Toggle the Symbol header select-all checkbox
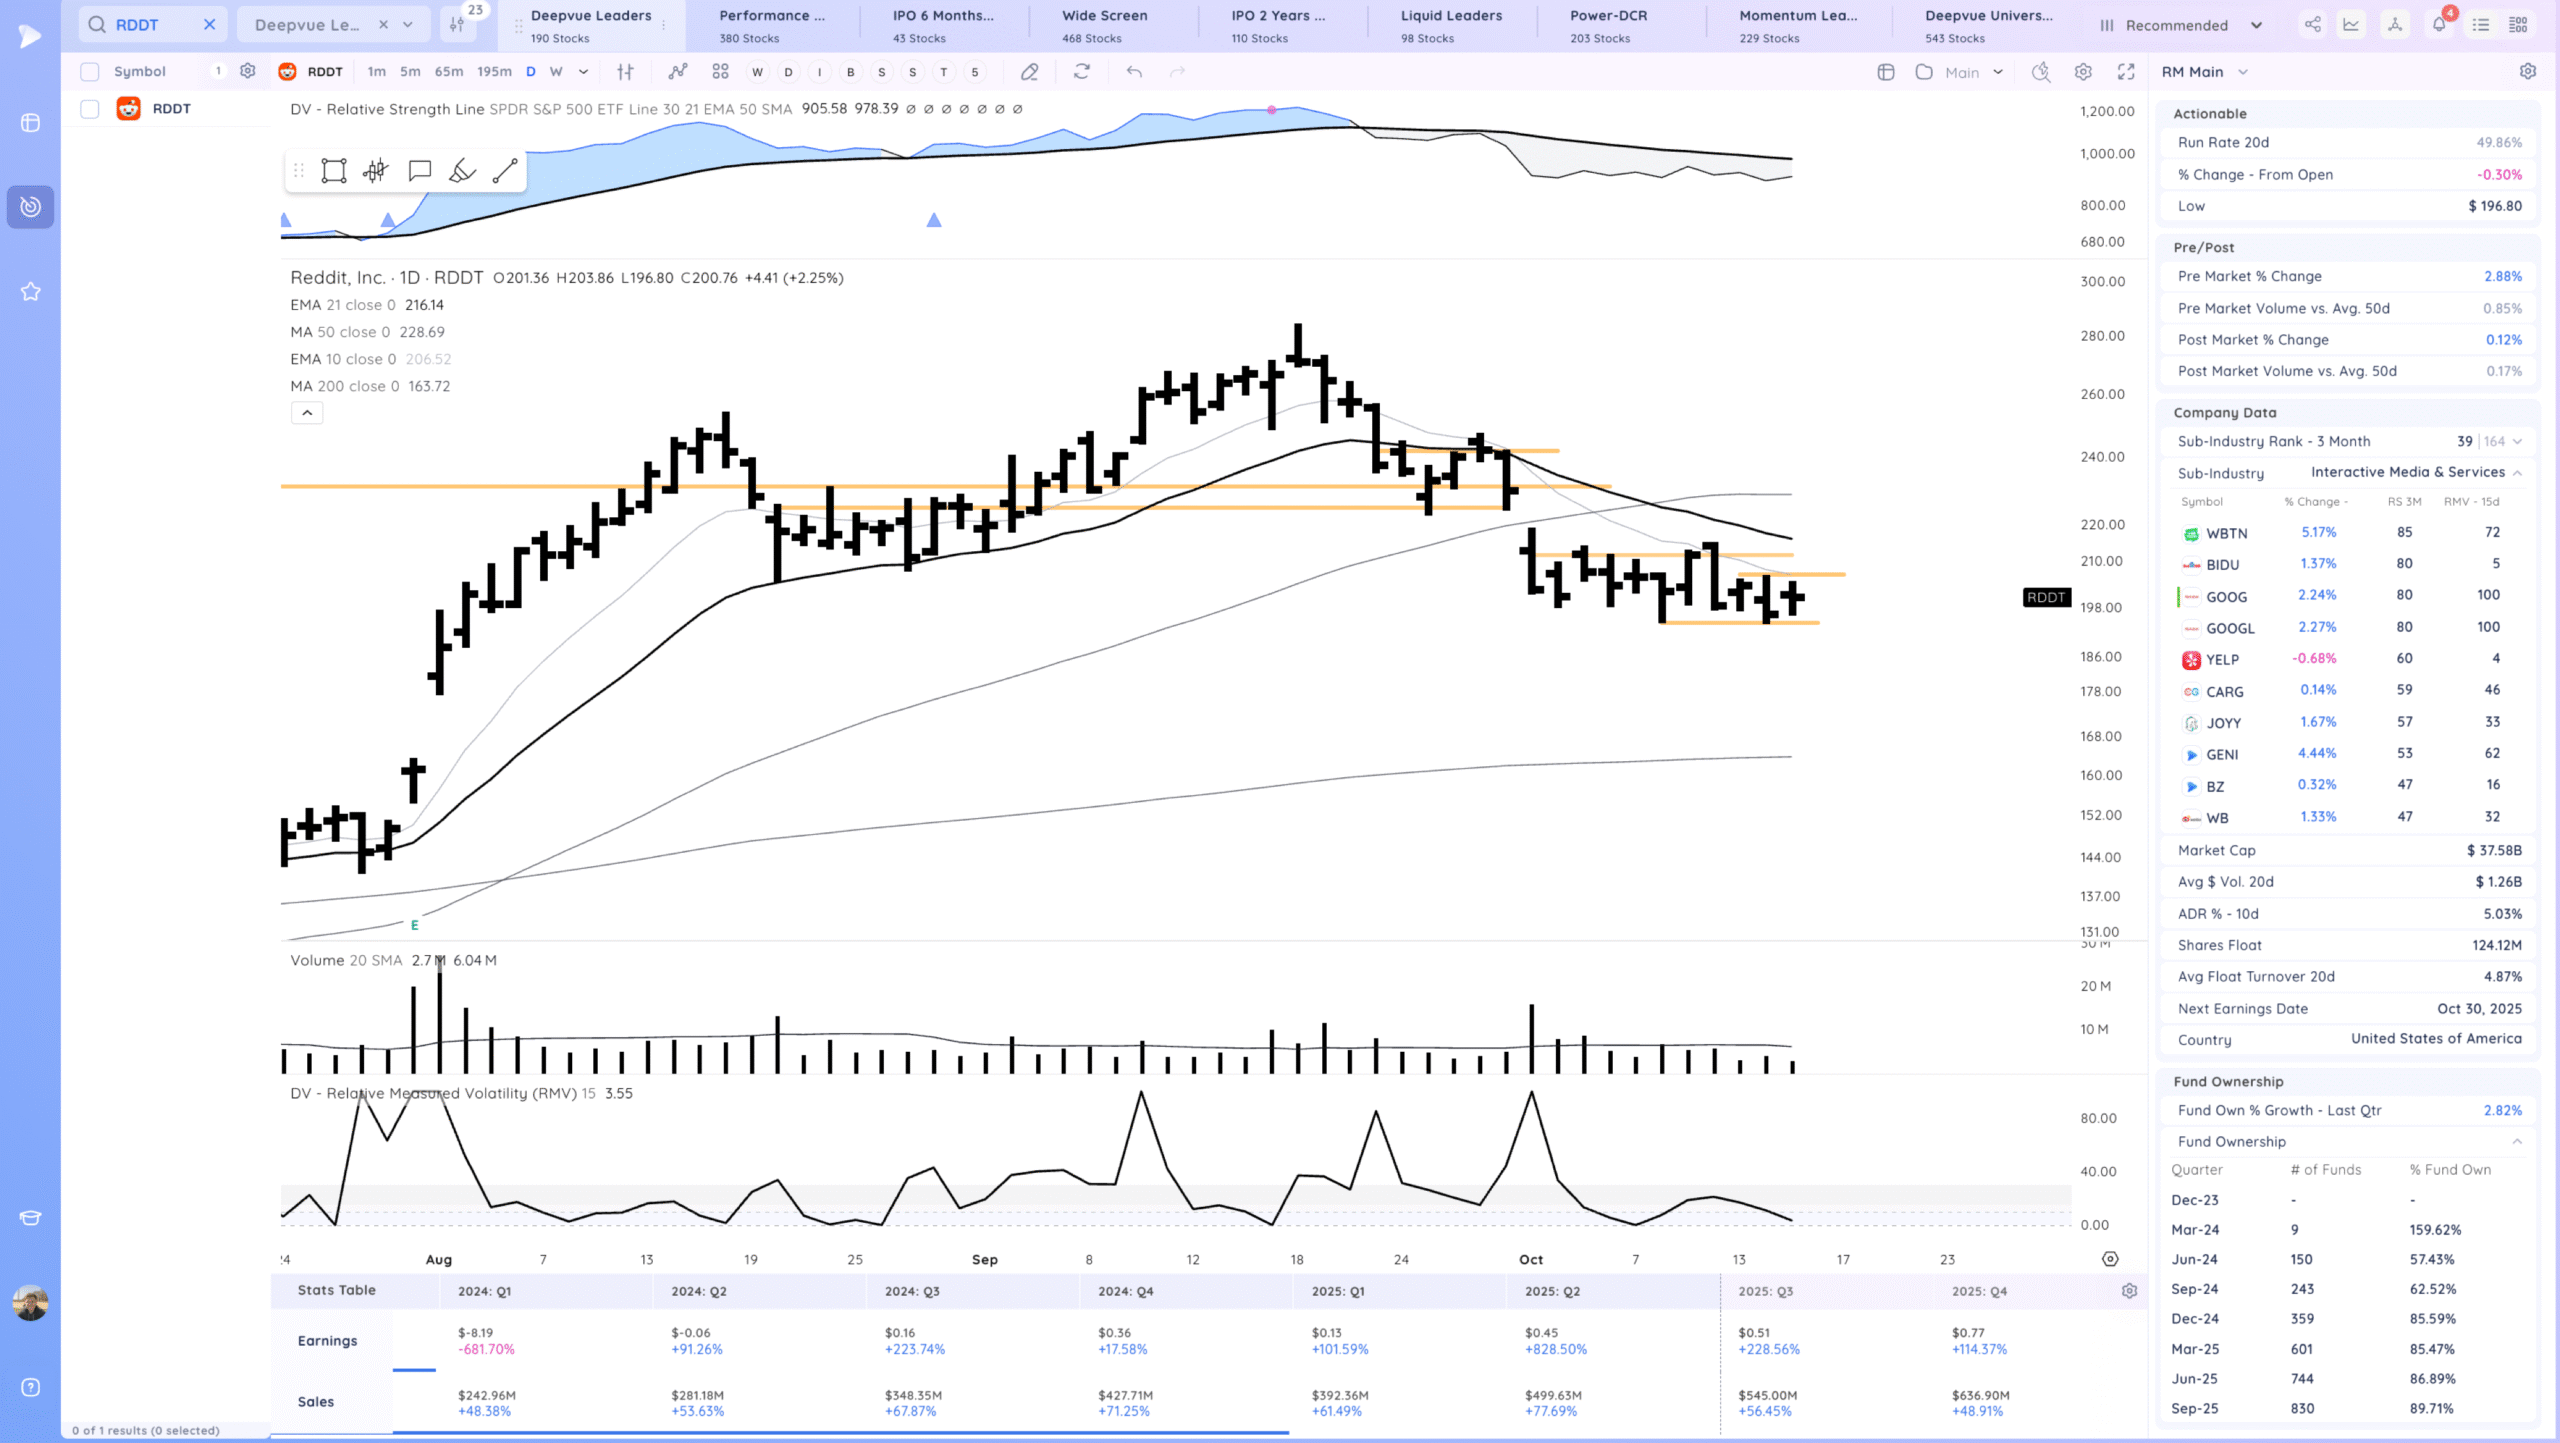Image resolution: width=2560 pixels, height=1443 pixels. [x=90, y=72]
